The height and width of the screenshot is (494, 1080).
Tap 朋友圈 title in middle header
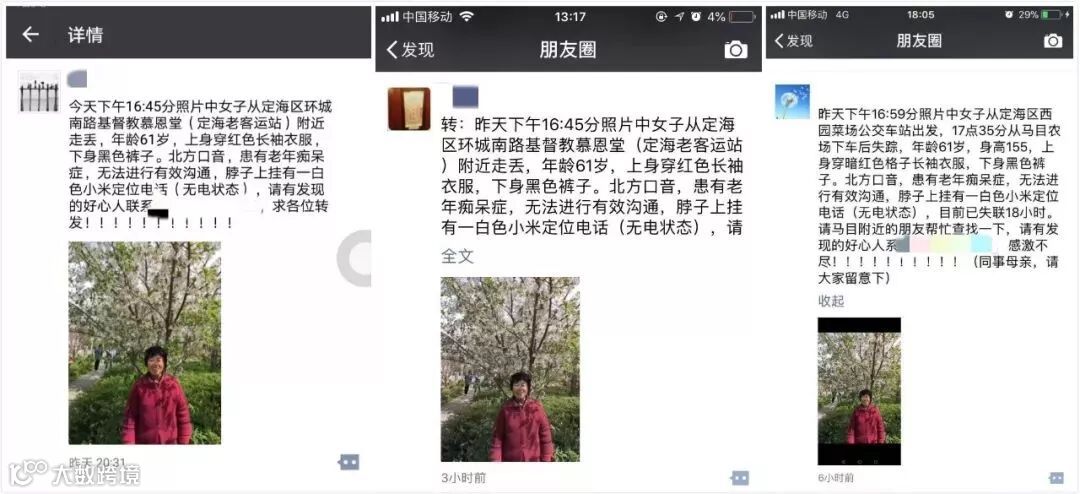tap(568, 50)
